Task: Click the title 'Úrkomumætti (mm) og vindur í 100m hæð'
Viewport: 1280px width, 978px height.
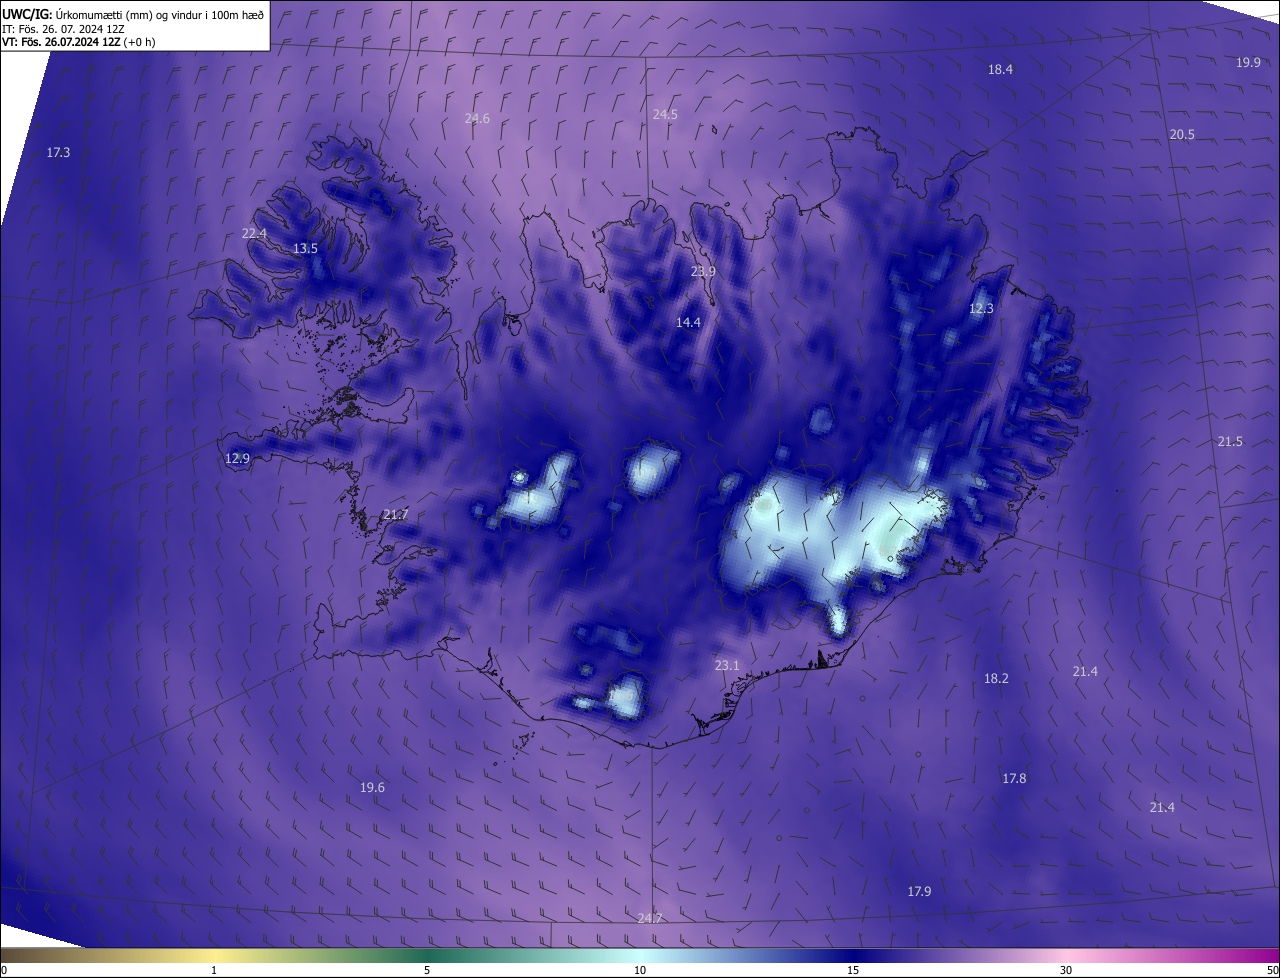Action: 158,14
